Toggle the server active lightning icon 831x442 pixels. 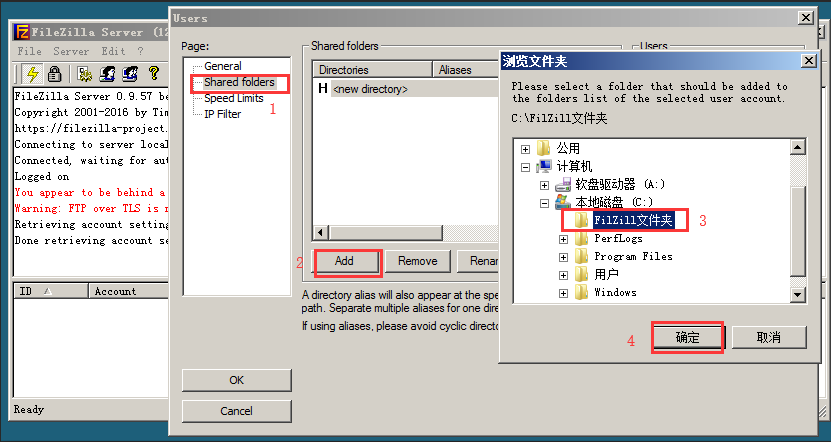(33, 74)
